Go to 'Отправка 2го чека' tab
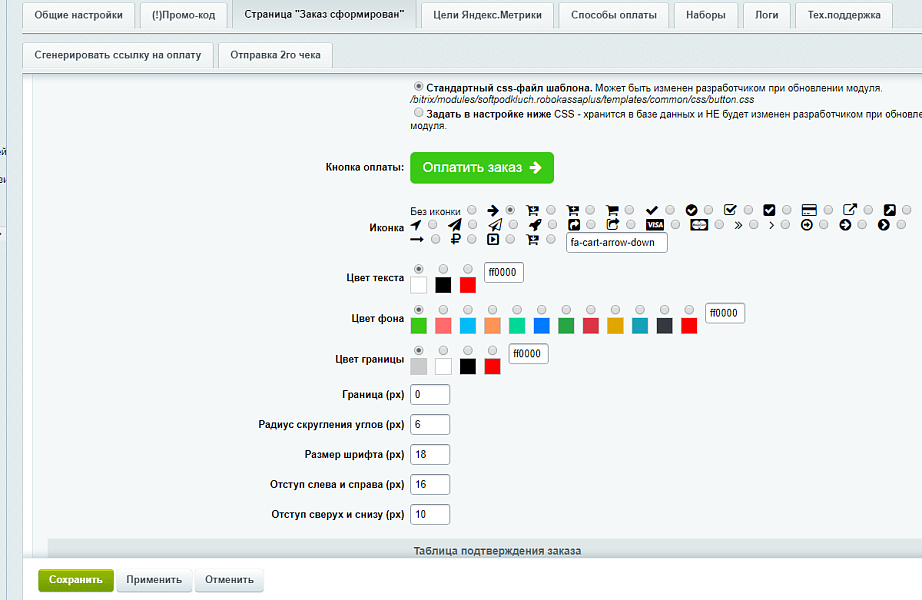 [x=275, y=55]
